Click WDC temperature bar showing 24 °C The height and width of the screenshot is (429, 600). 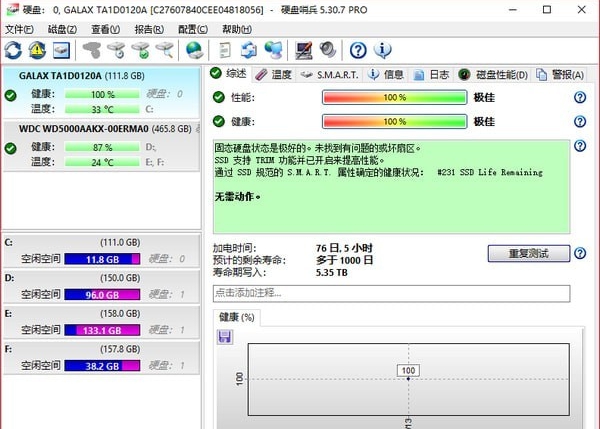point(102,162)
